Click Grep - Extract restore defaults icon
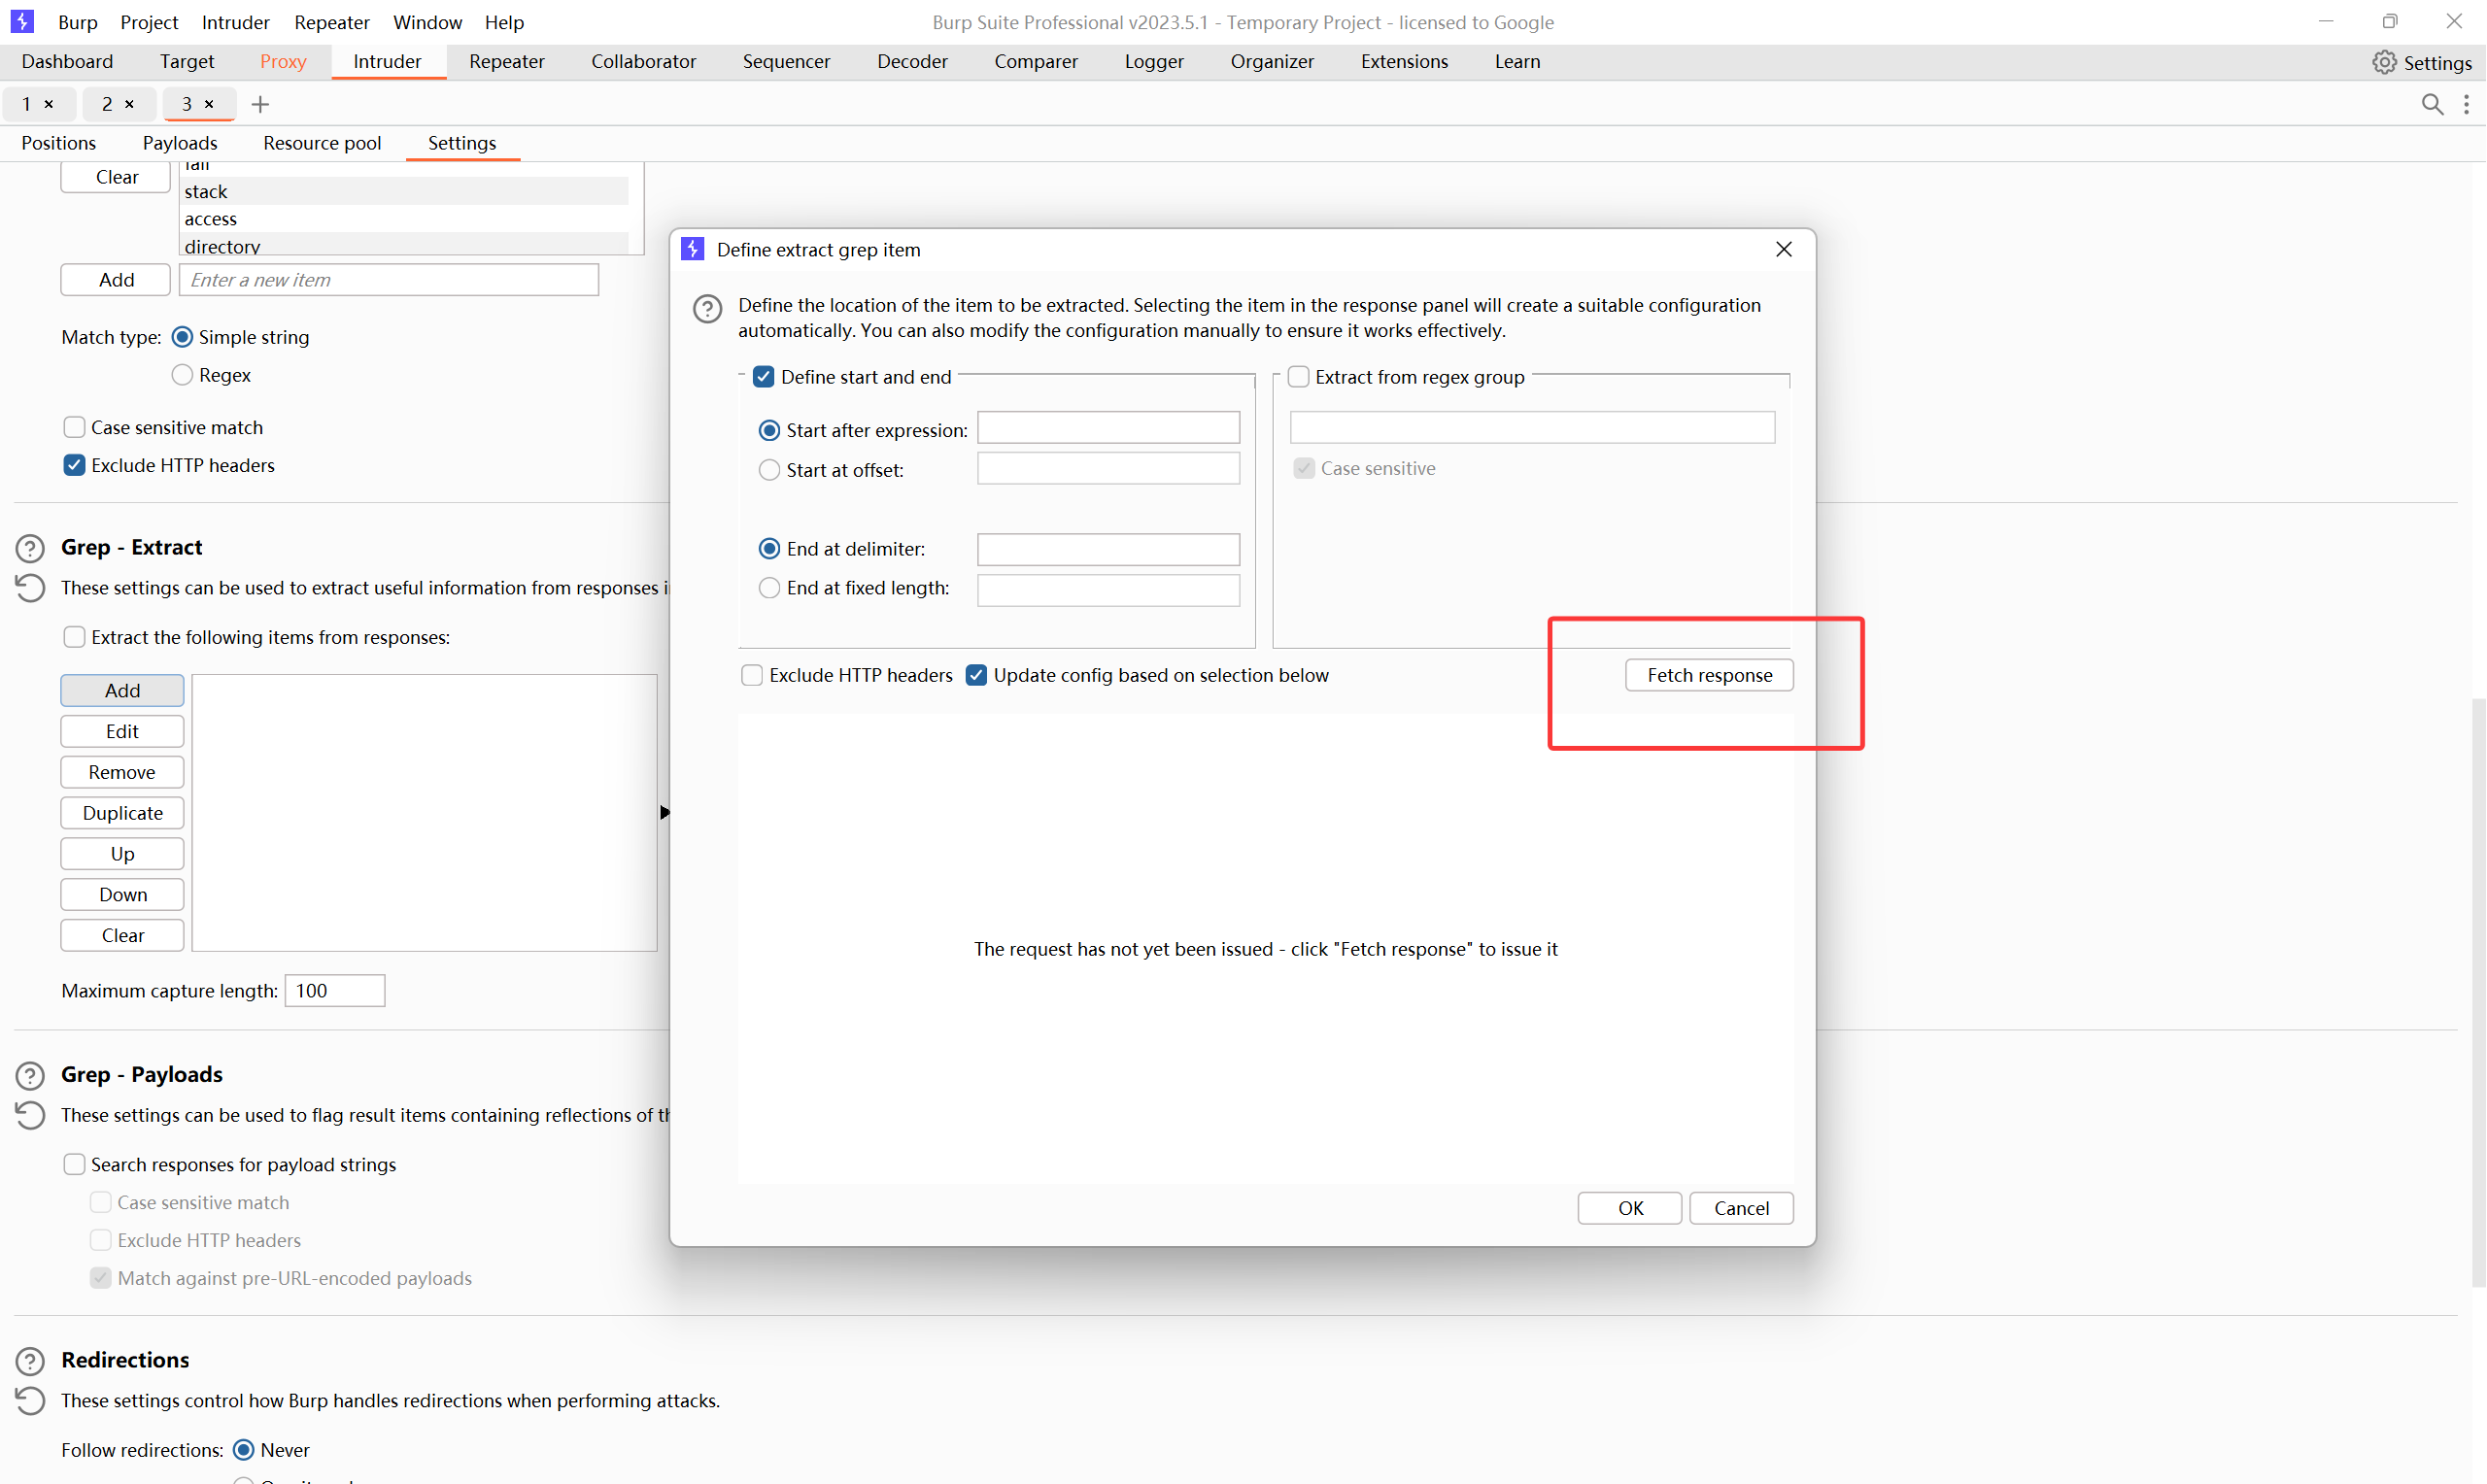Viewport: 2487px width, 1484px height. click(x=30, y=588)
